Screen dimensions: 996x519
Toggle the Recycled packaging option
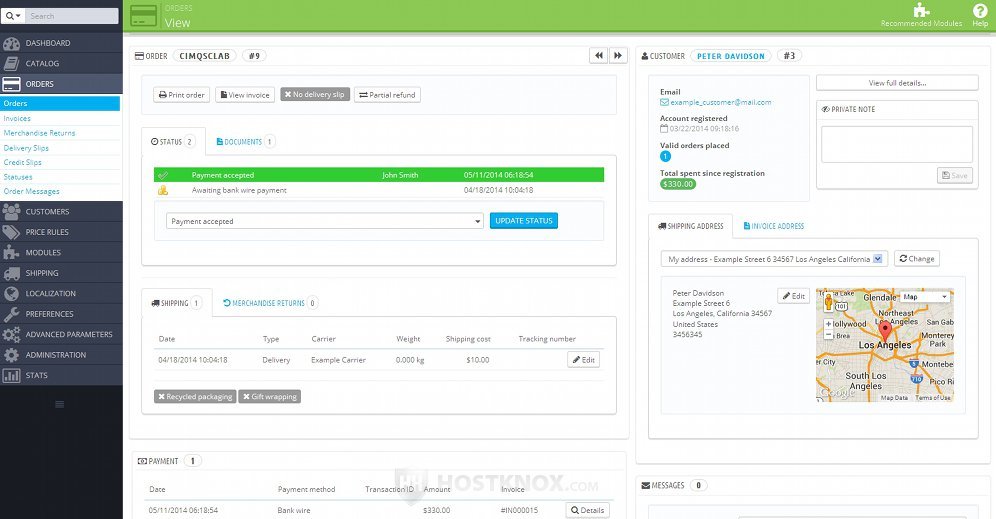pos(195,396)
